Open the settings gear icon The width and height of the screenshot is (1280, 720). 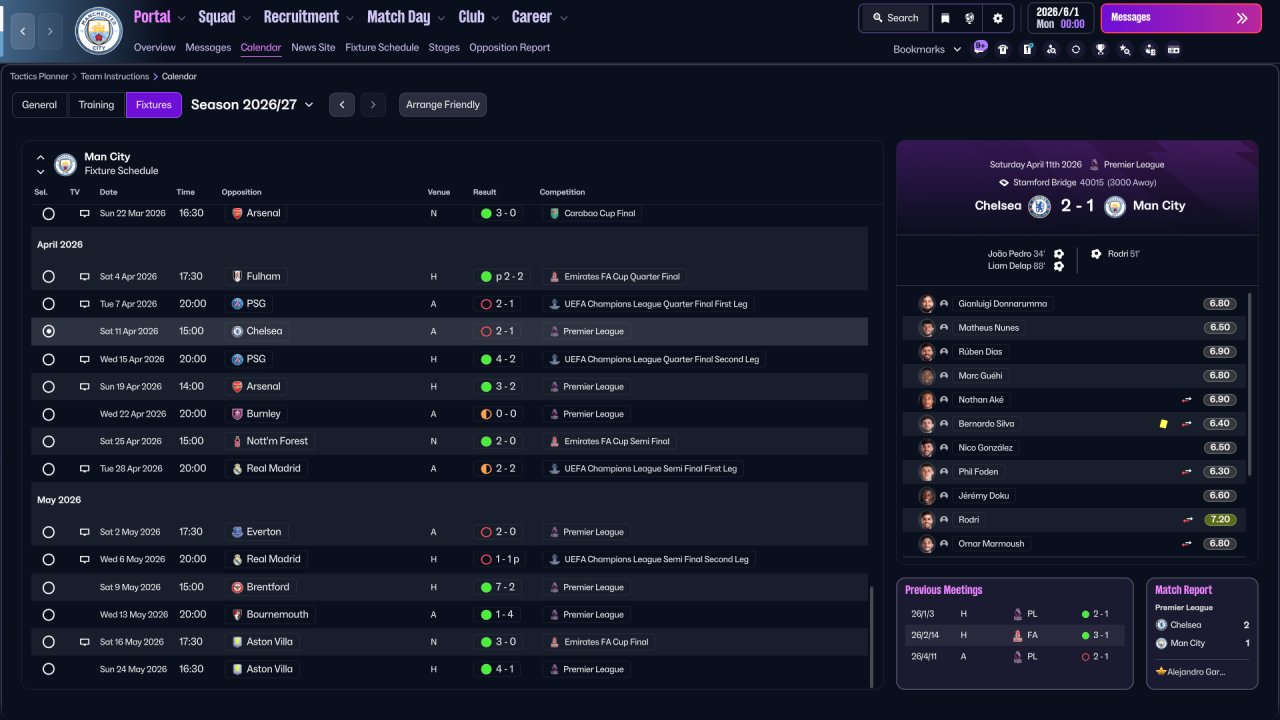[x=997, y=18]
